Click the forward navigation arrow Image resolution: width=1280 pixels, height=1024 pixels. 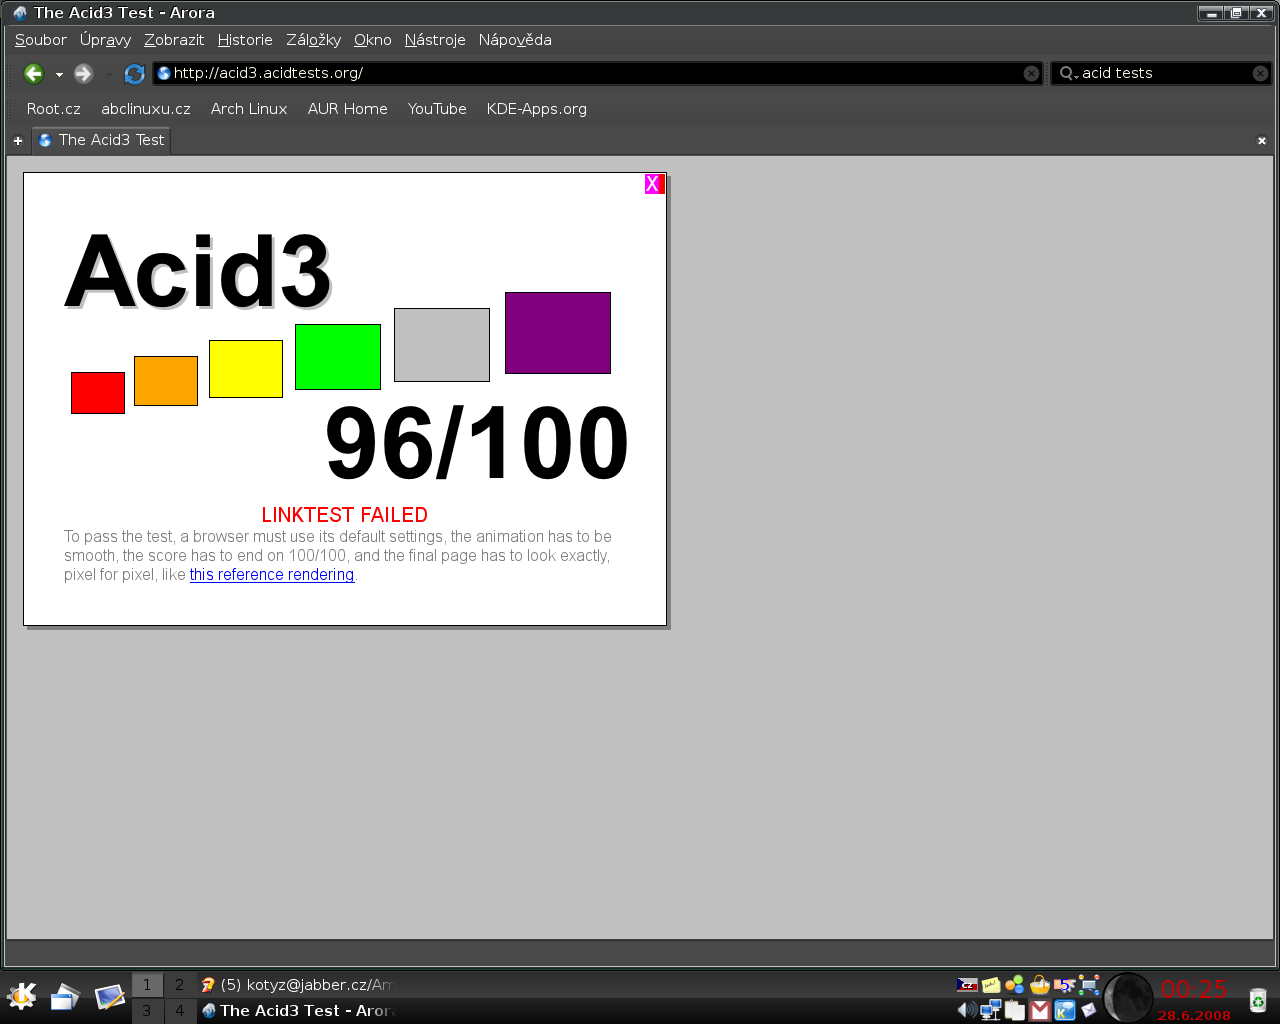[84, 73]
